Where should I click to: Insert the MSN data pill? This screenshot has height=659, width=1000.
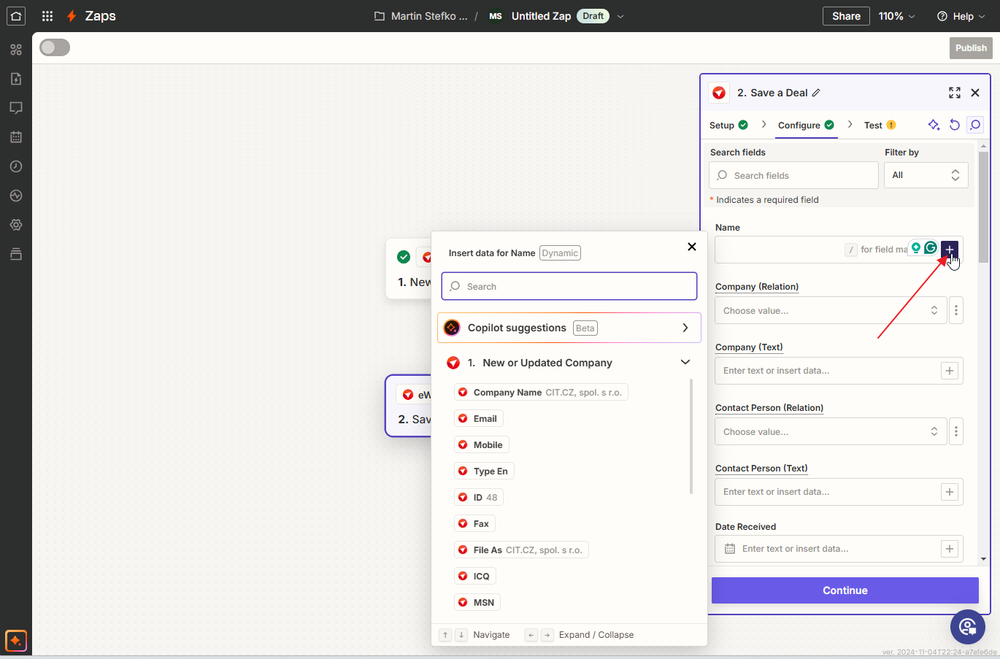(477, 602)
